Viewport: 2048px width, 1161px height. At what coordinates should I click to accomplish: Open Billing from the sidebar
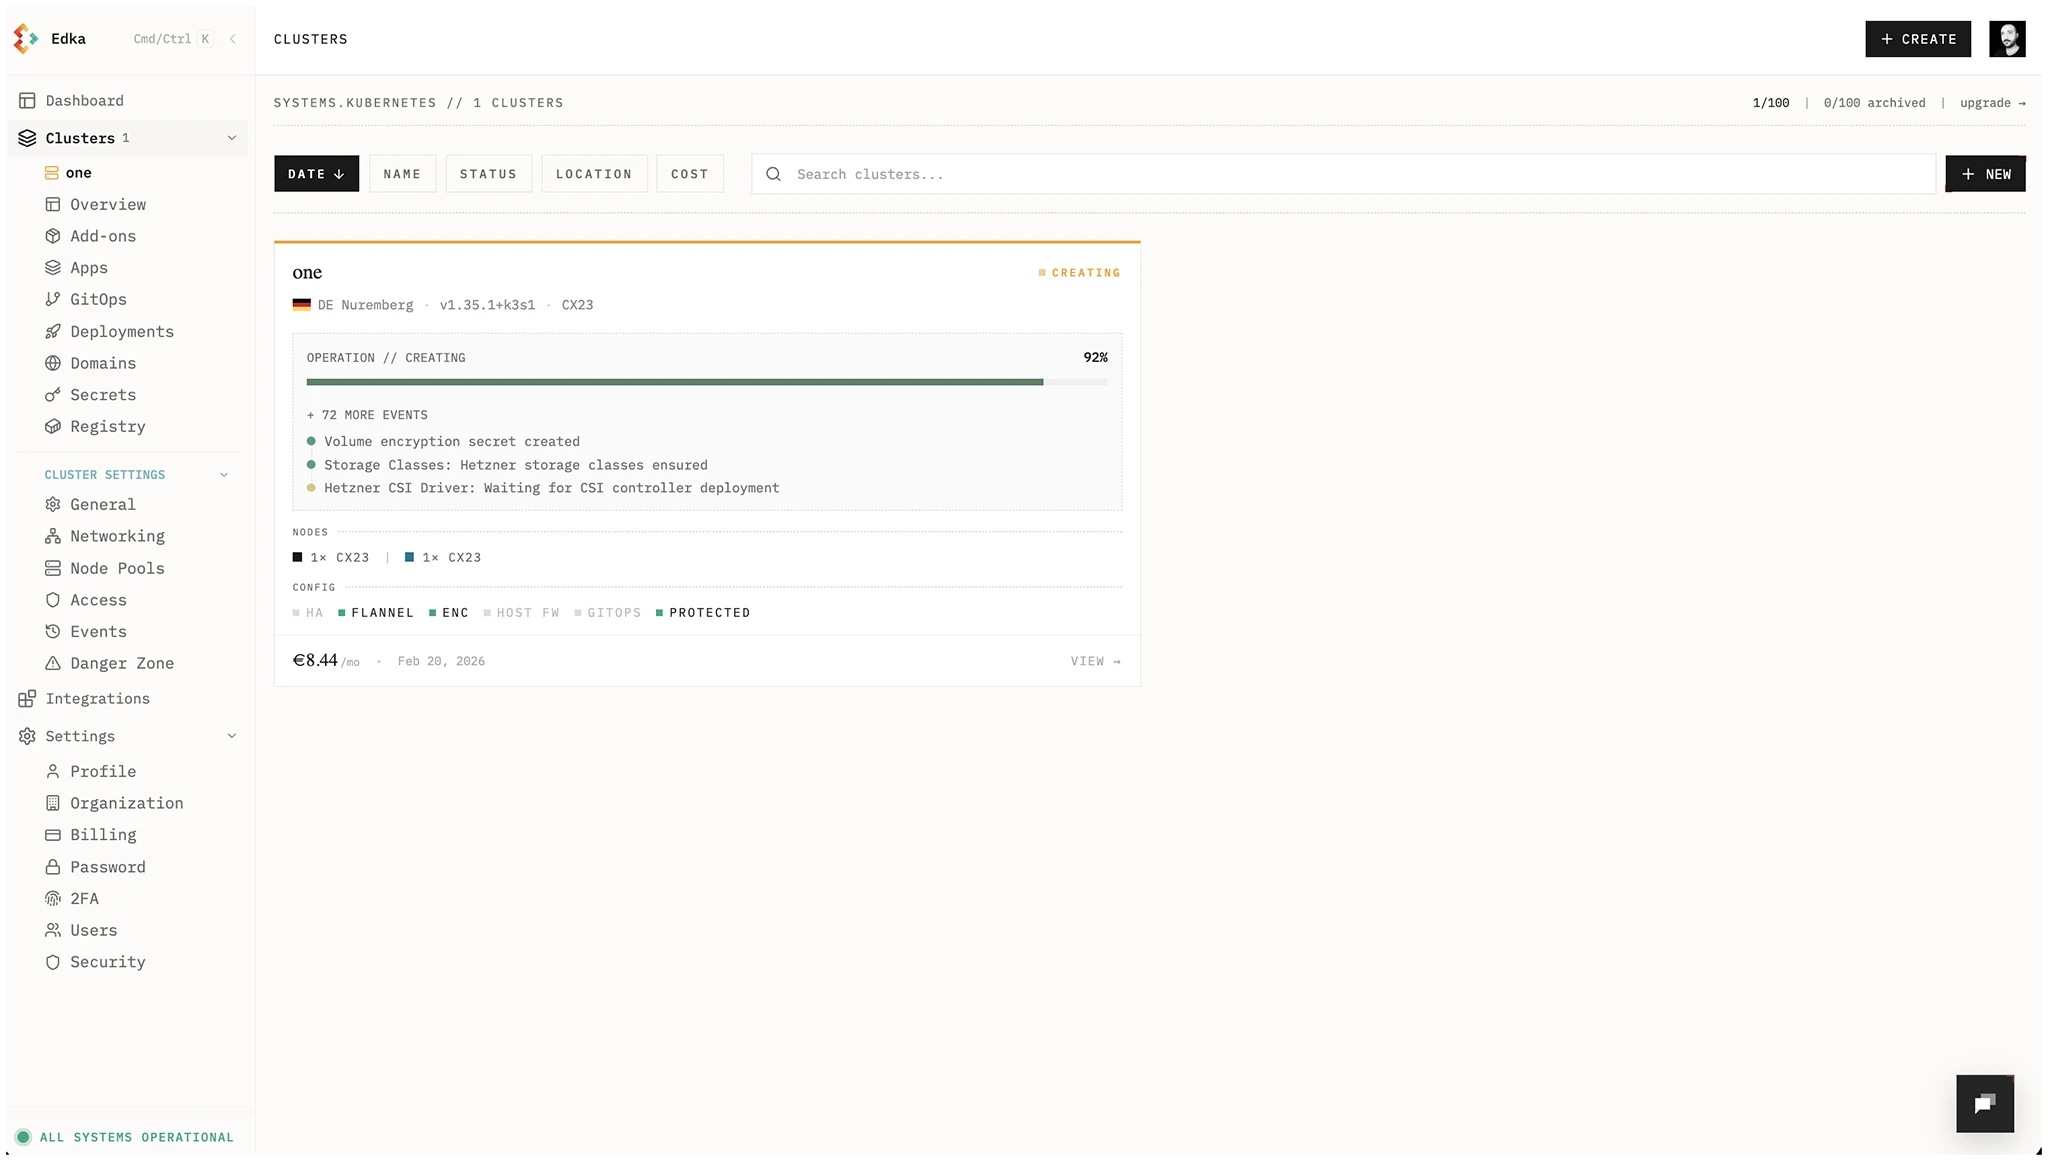coord(101,834)
